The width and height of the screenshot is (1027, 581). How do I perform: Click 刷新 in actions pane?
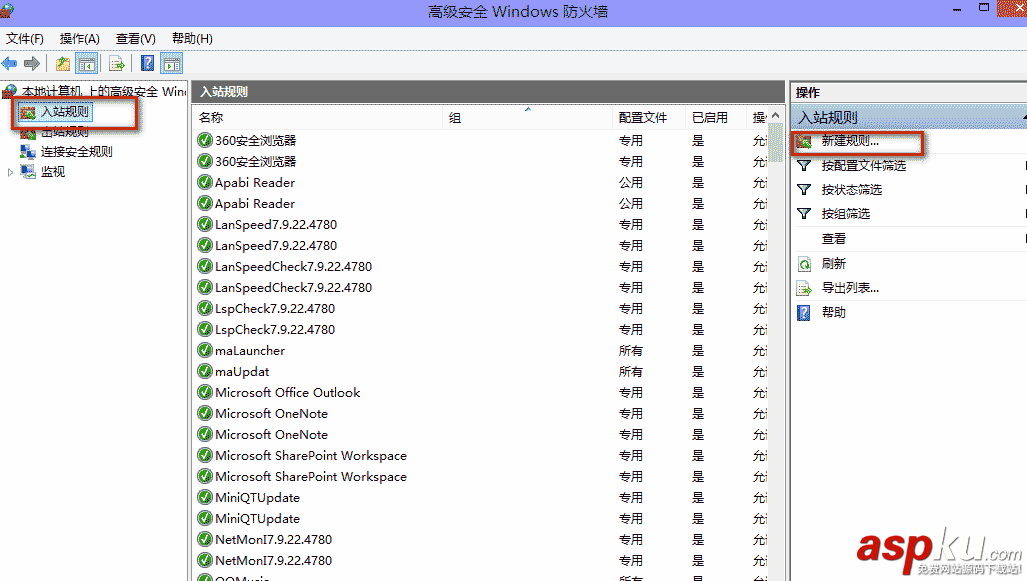(833, 264)
